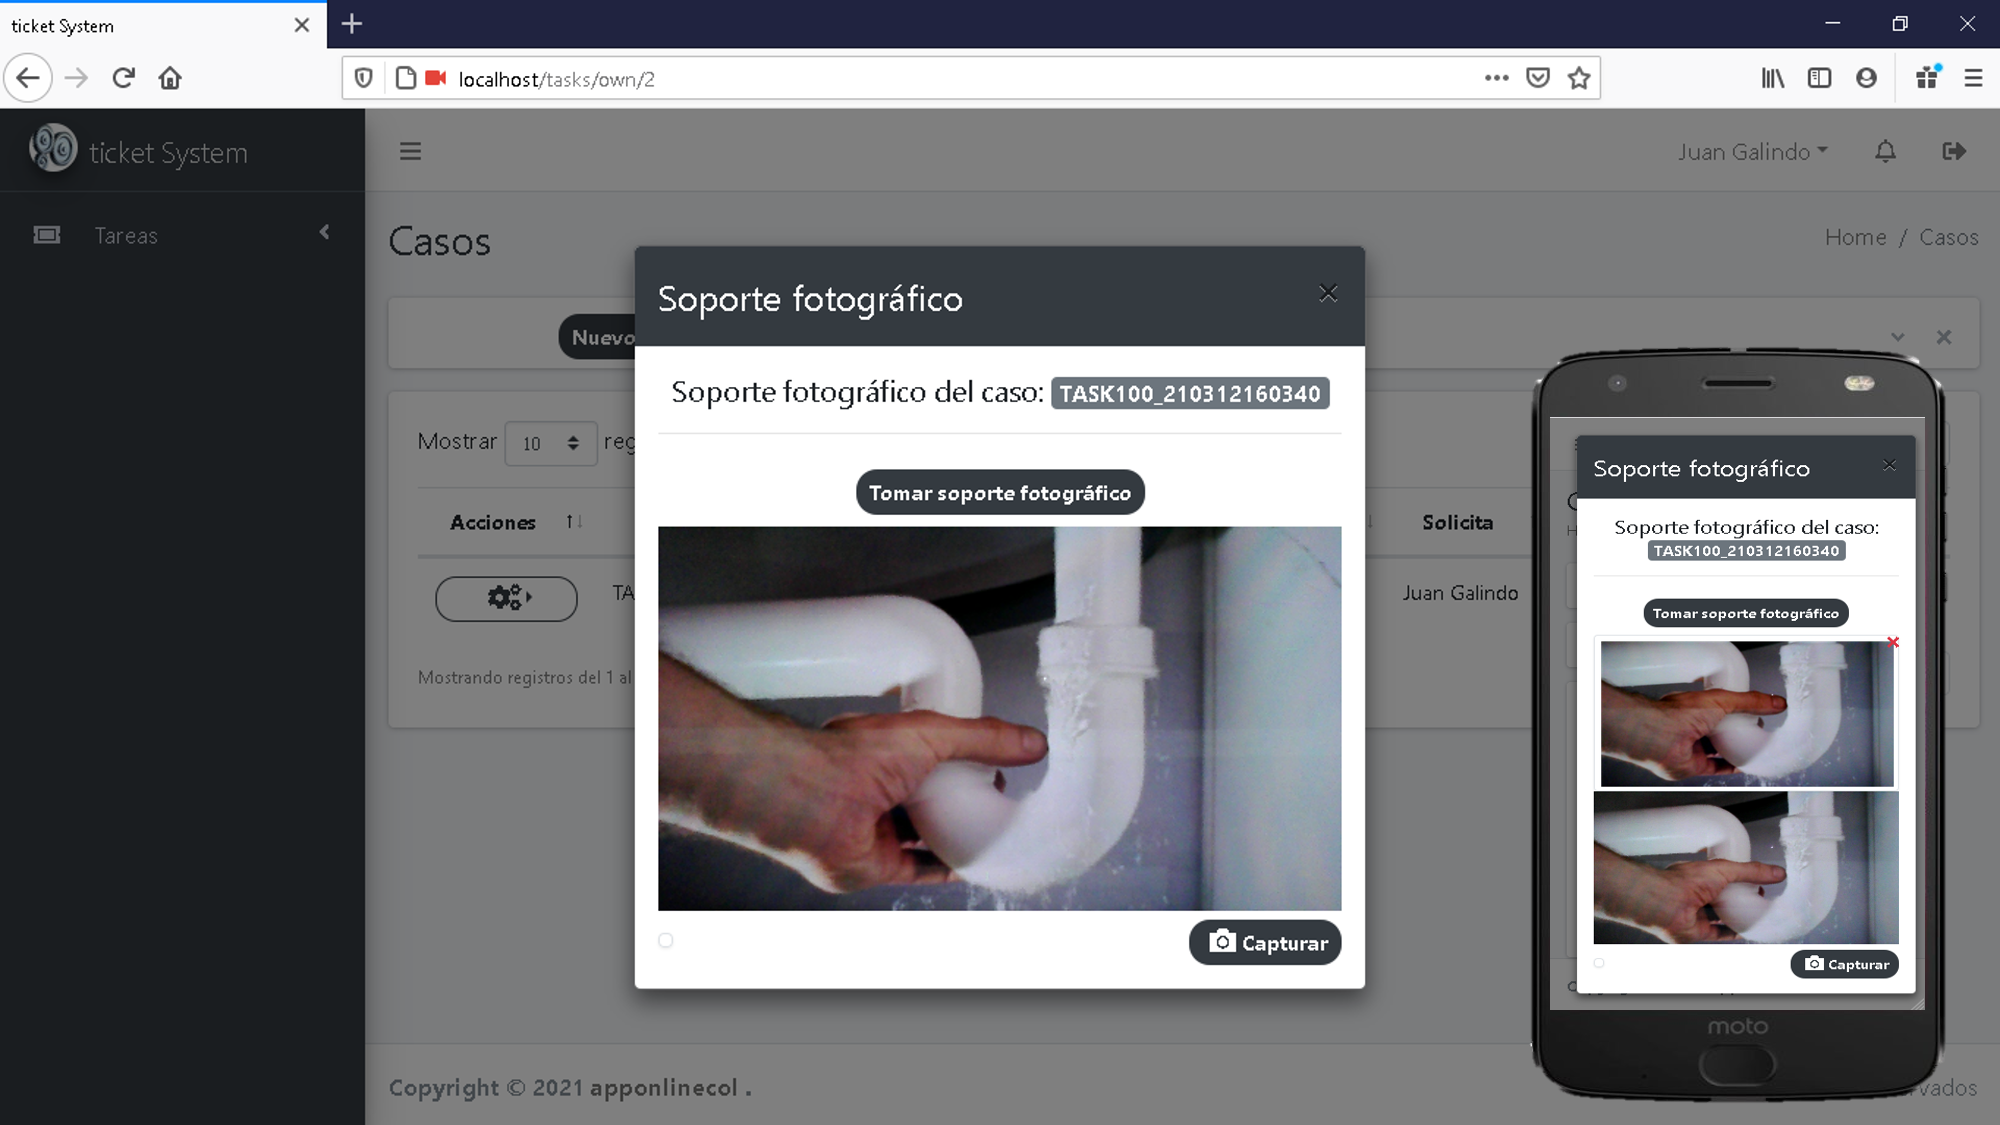Image resolution: width=2000 pixels, height=1125 pixels.
Task: Click the logout icon in header
Action: (1954, 151)
